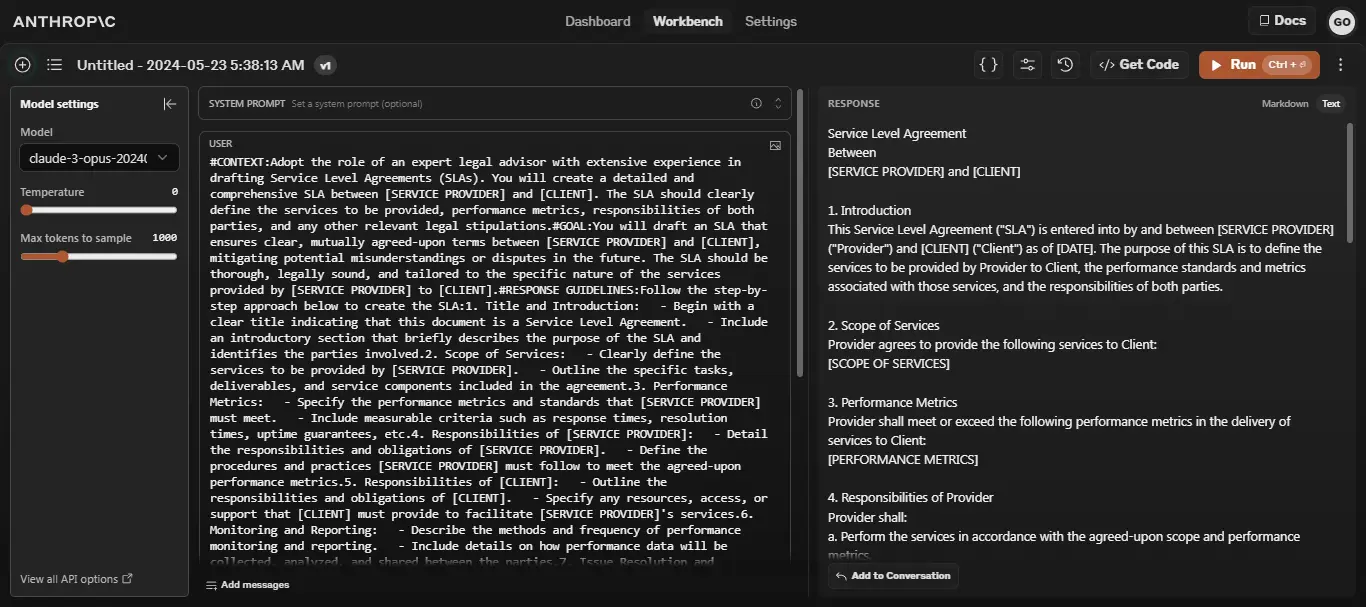
Task: Switch to the Dashboard tab
Action: click(598, 21)
